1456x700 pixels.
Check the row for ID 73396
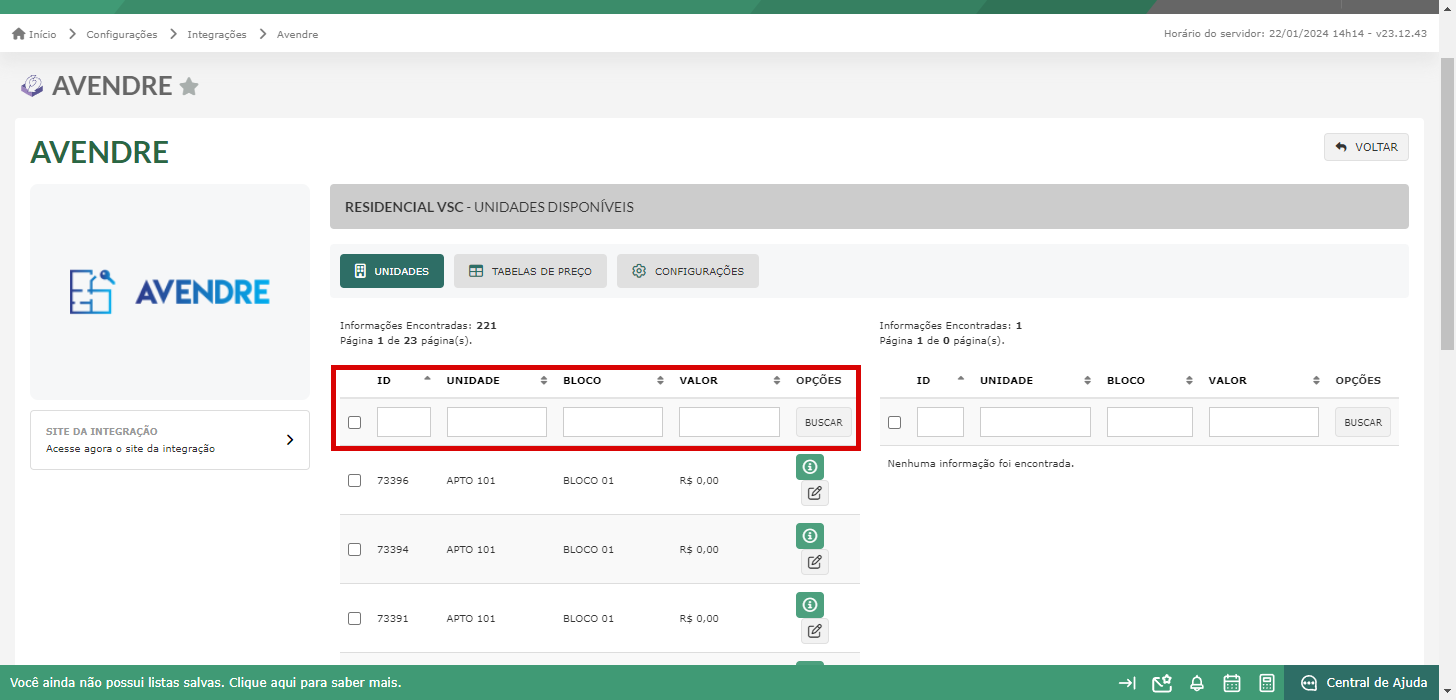354,480
